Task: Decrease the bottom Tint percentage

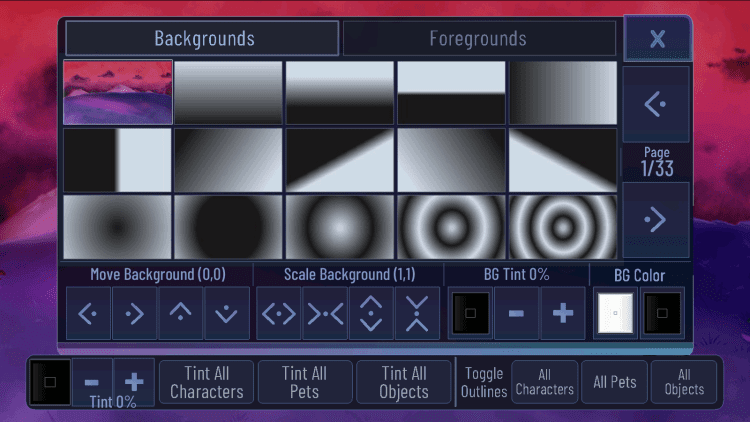Action: (92, 382)
